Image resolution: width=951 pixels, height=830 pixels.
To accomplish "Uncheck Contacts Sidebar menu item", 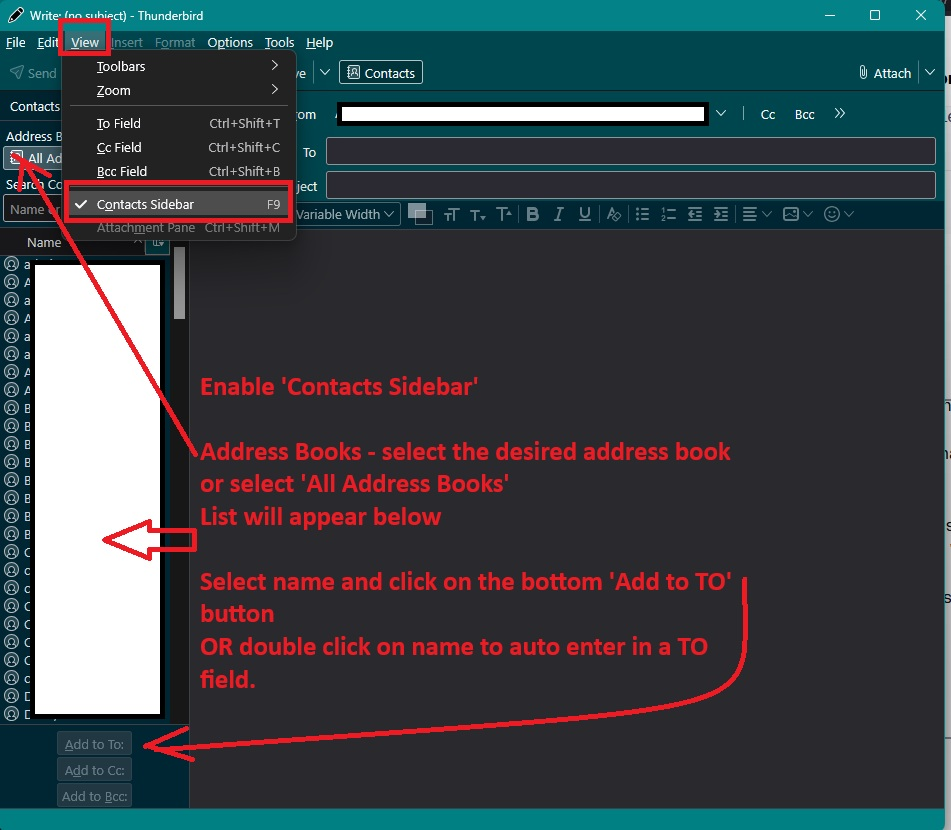I will [179, 204].
